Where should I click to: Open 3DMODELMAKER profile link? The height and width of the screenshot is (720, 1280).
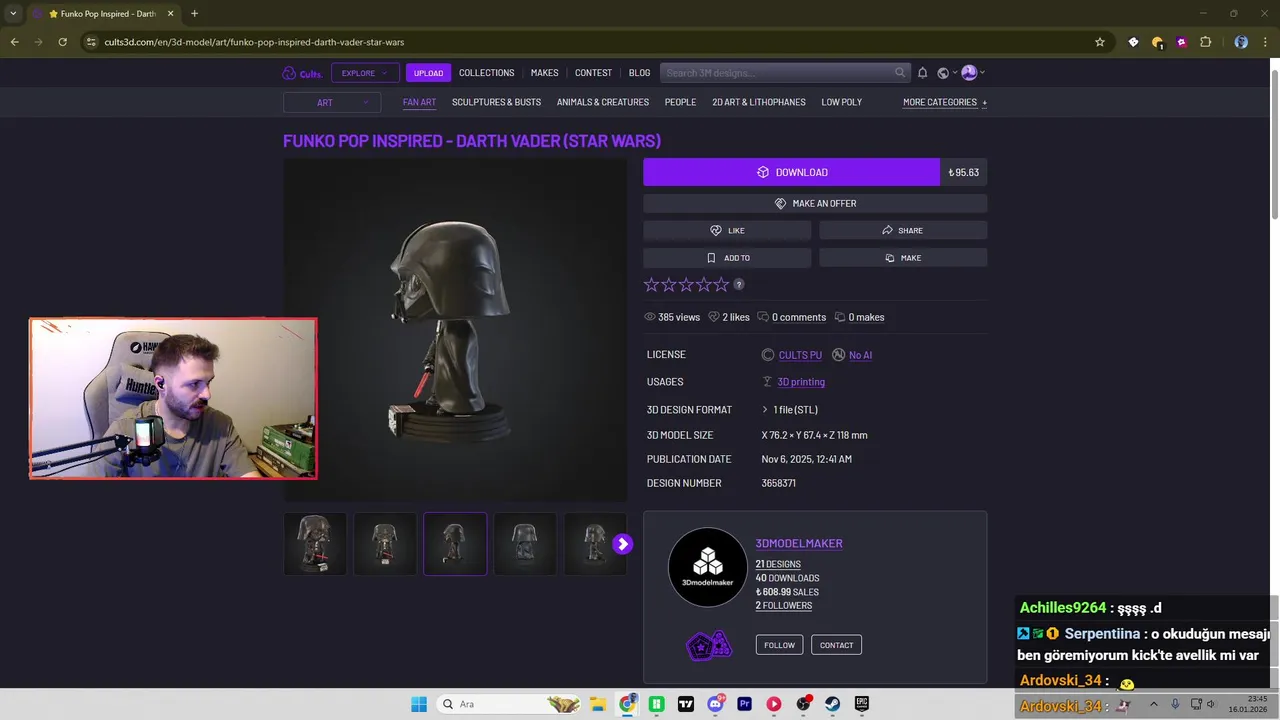click(799, 544)
